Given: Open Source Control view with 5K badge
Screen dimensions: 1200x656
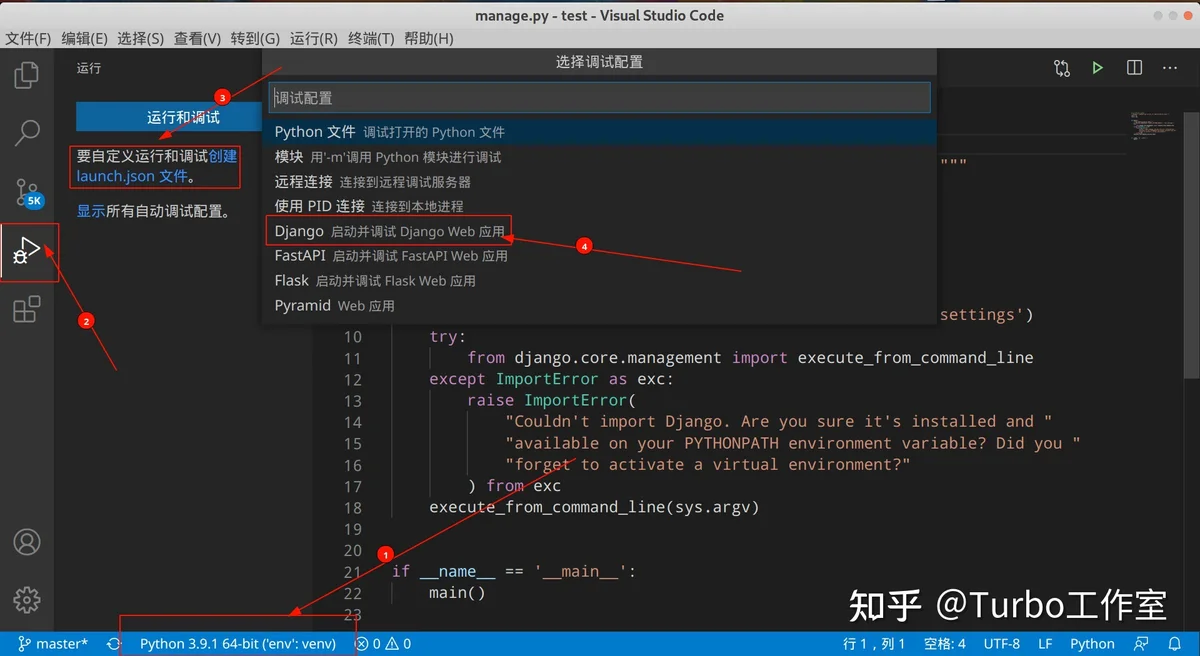Looking at the screenshot, I should (x=28, y=192).
